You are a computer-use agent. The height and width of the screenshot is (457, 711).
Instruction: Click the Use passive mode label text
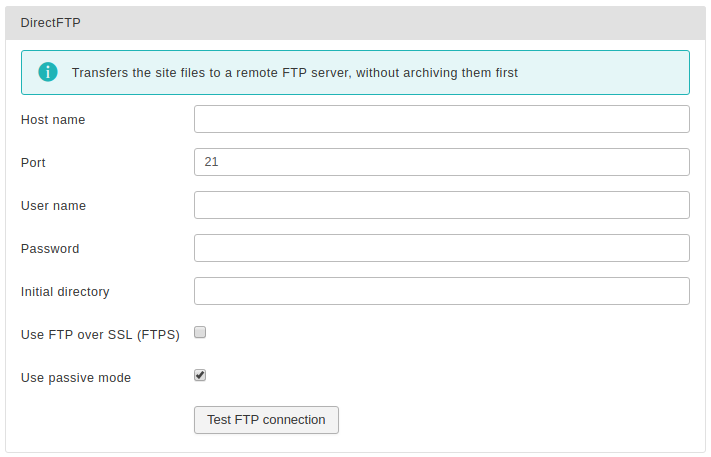pos(76,378)
